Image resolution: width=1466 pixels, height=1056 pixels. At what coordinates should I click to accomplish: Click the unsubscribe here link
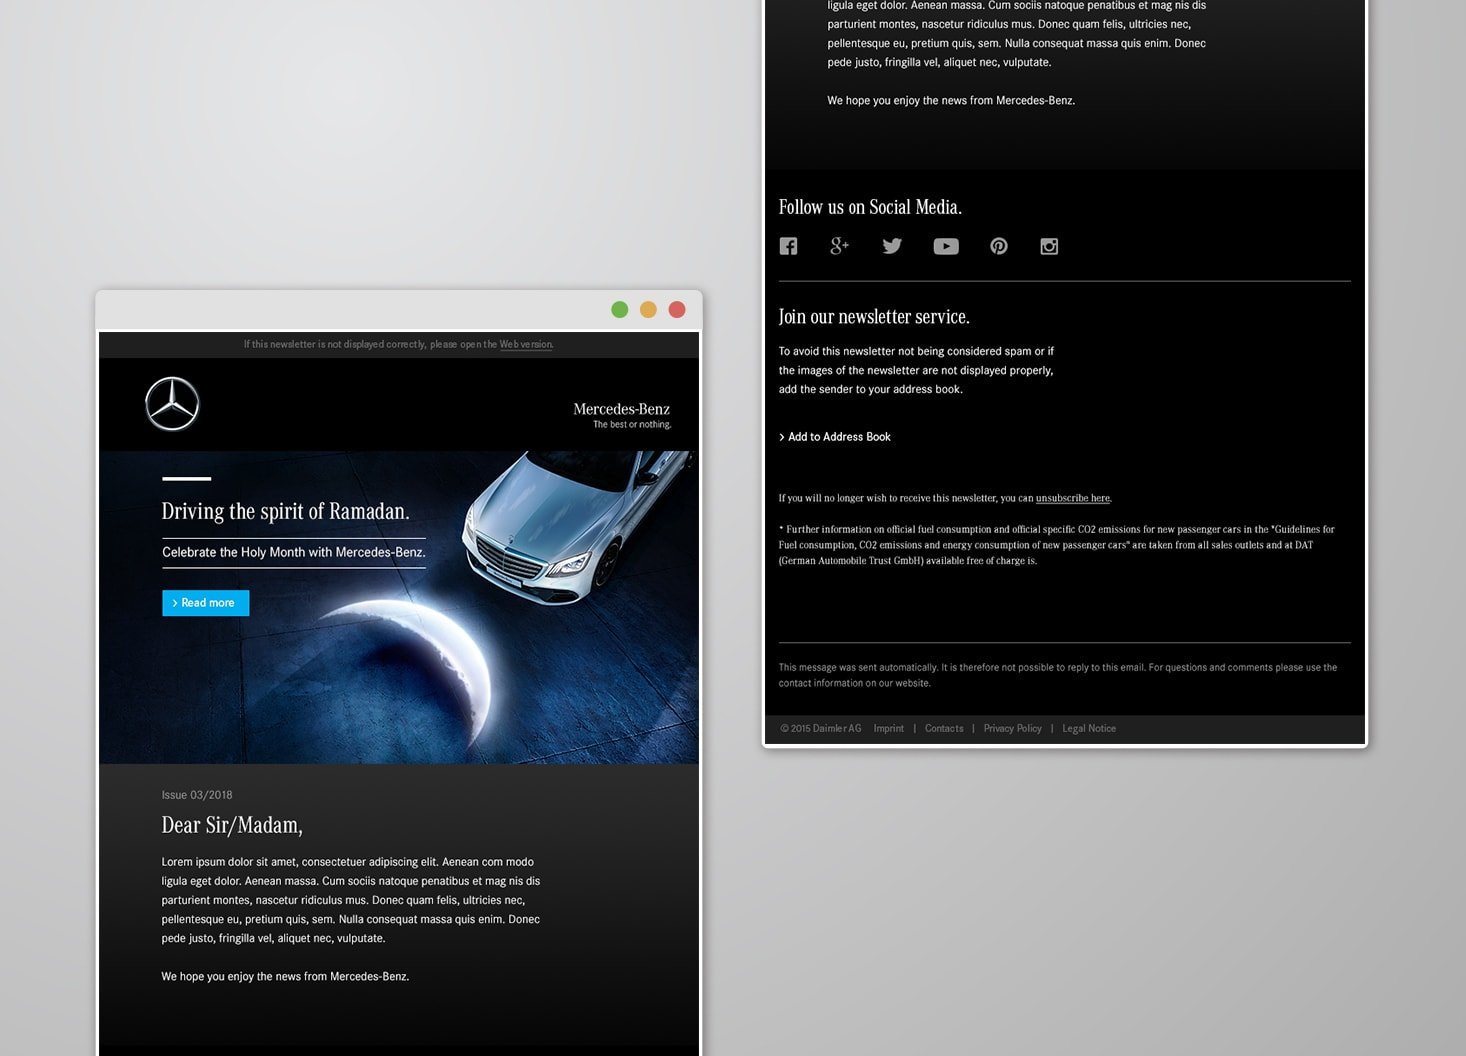[1073, 498]
